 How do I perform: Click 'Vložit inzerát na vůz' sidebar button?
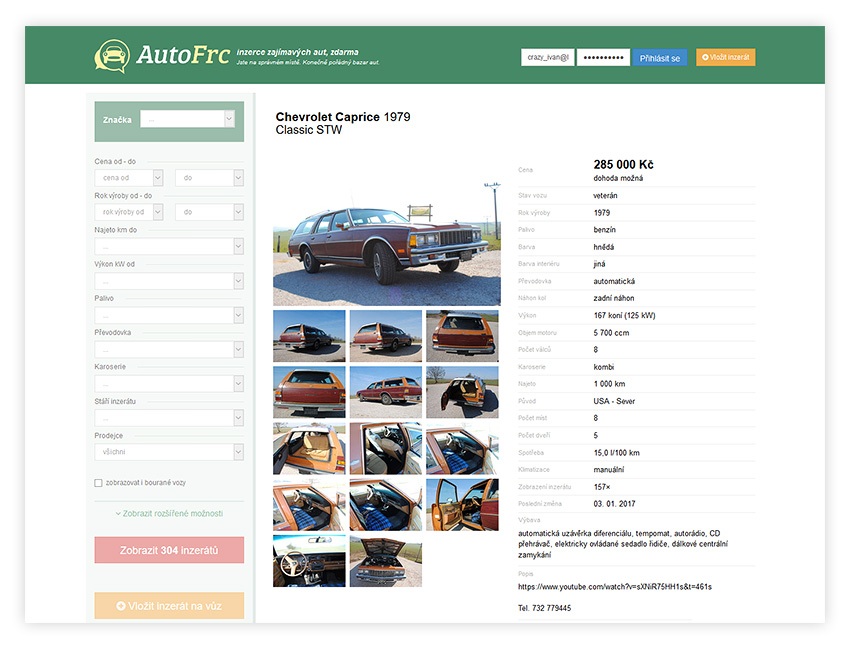tap(169, 605)
